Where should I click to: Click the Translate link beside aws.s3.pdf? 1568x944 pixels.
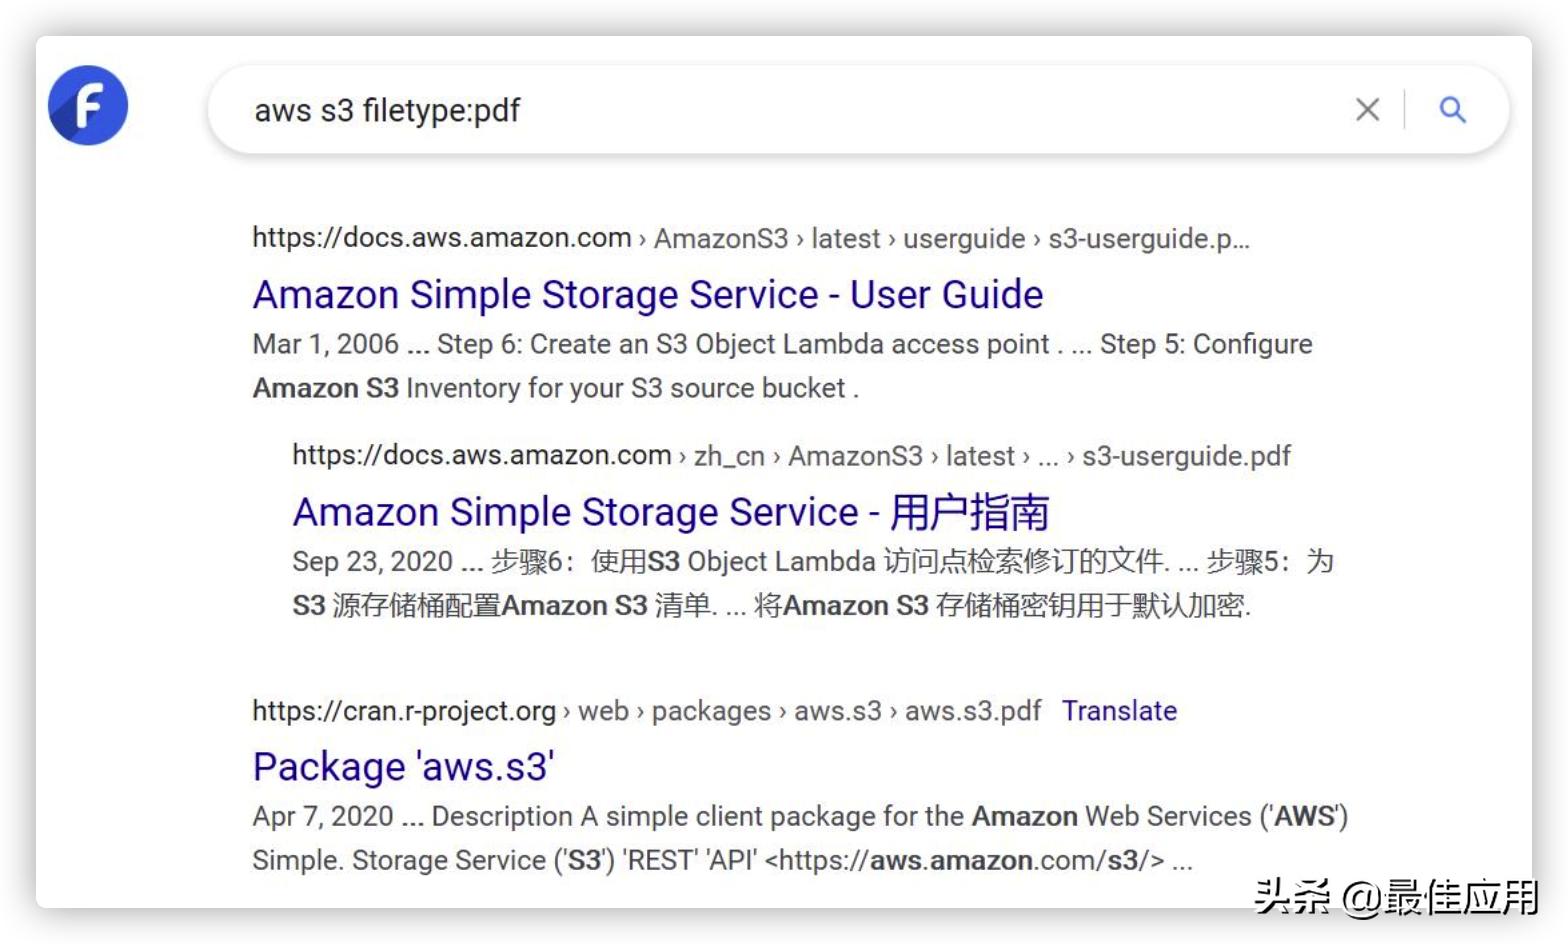coord(1118,711)
